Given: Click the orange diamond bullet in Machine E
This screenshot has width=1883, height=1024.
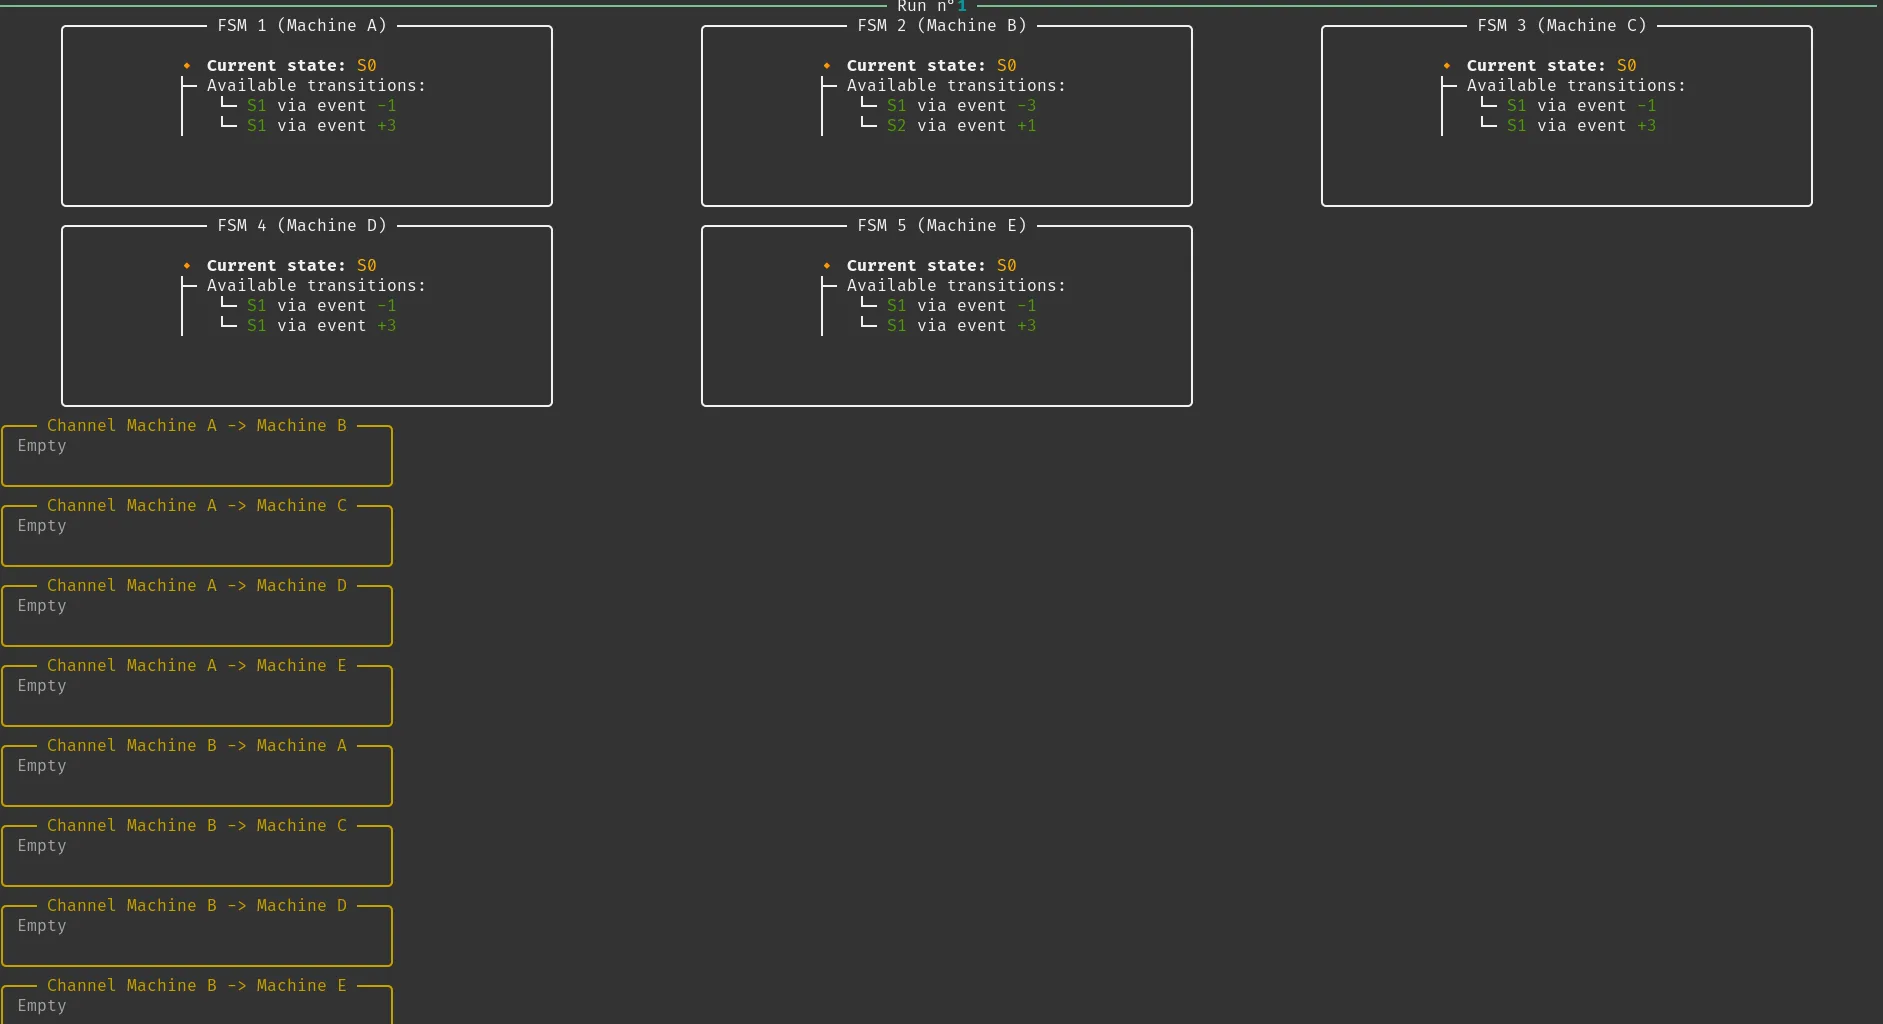Looking at the screenshot, I should [x=827, y=266].
